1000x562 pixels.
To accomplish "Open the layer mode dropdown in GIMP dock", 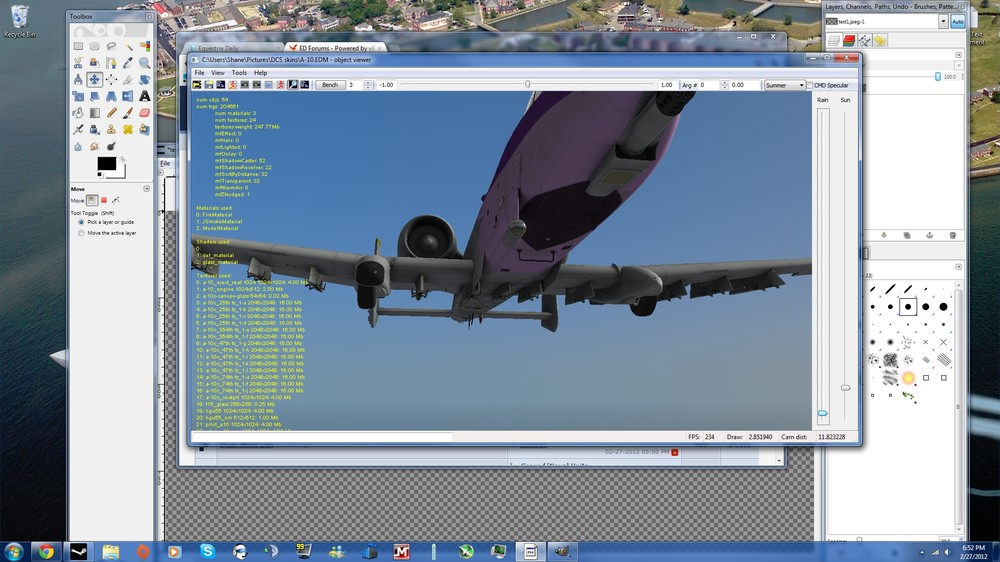I will click(959, 66).
